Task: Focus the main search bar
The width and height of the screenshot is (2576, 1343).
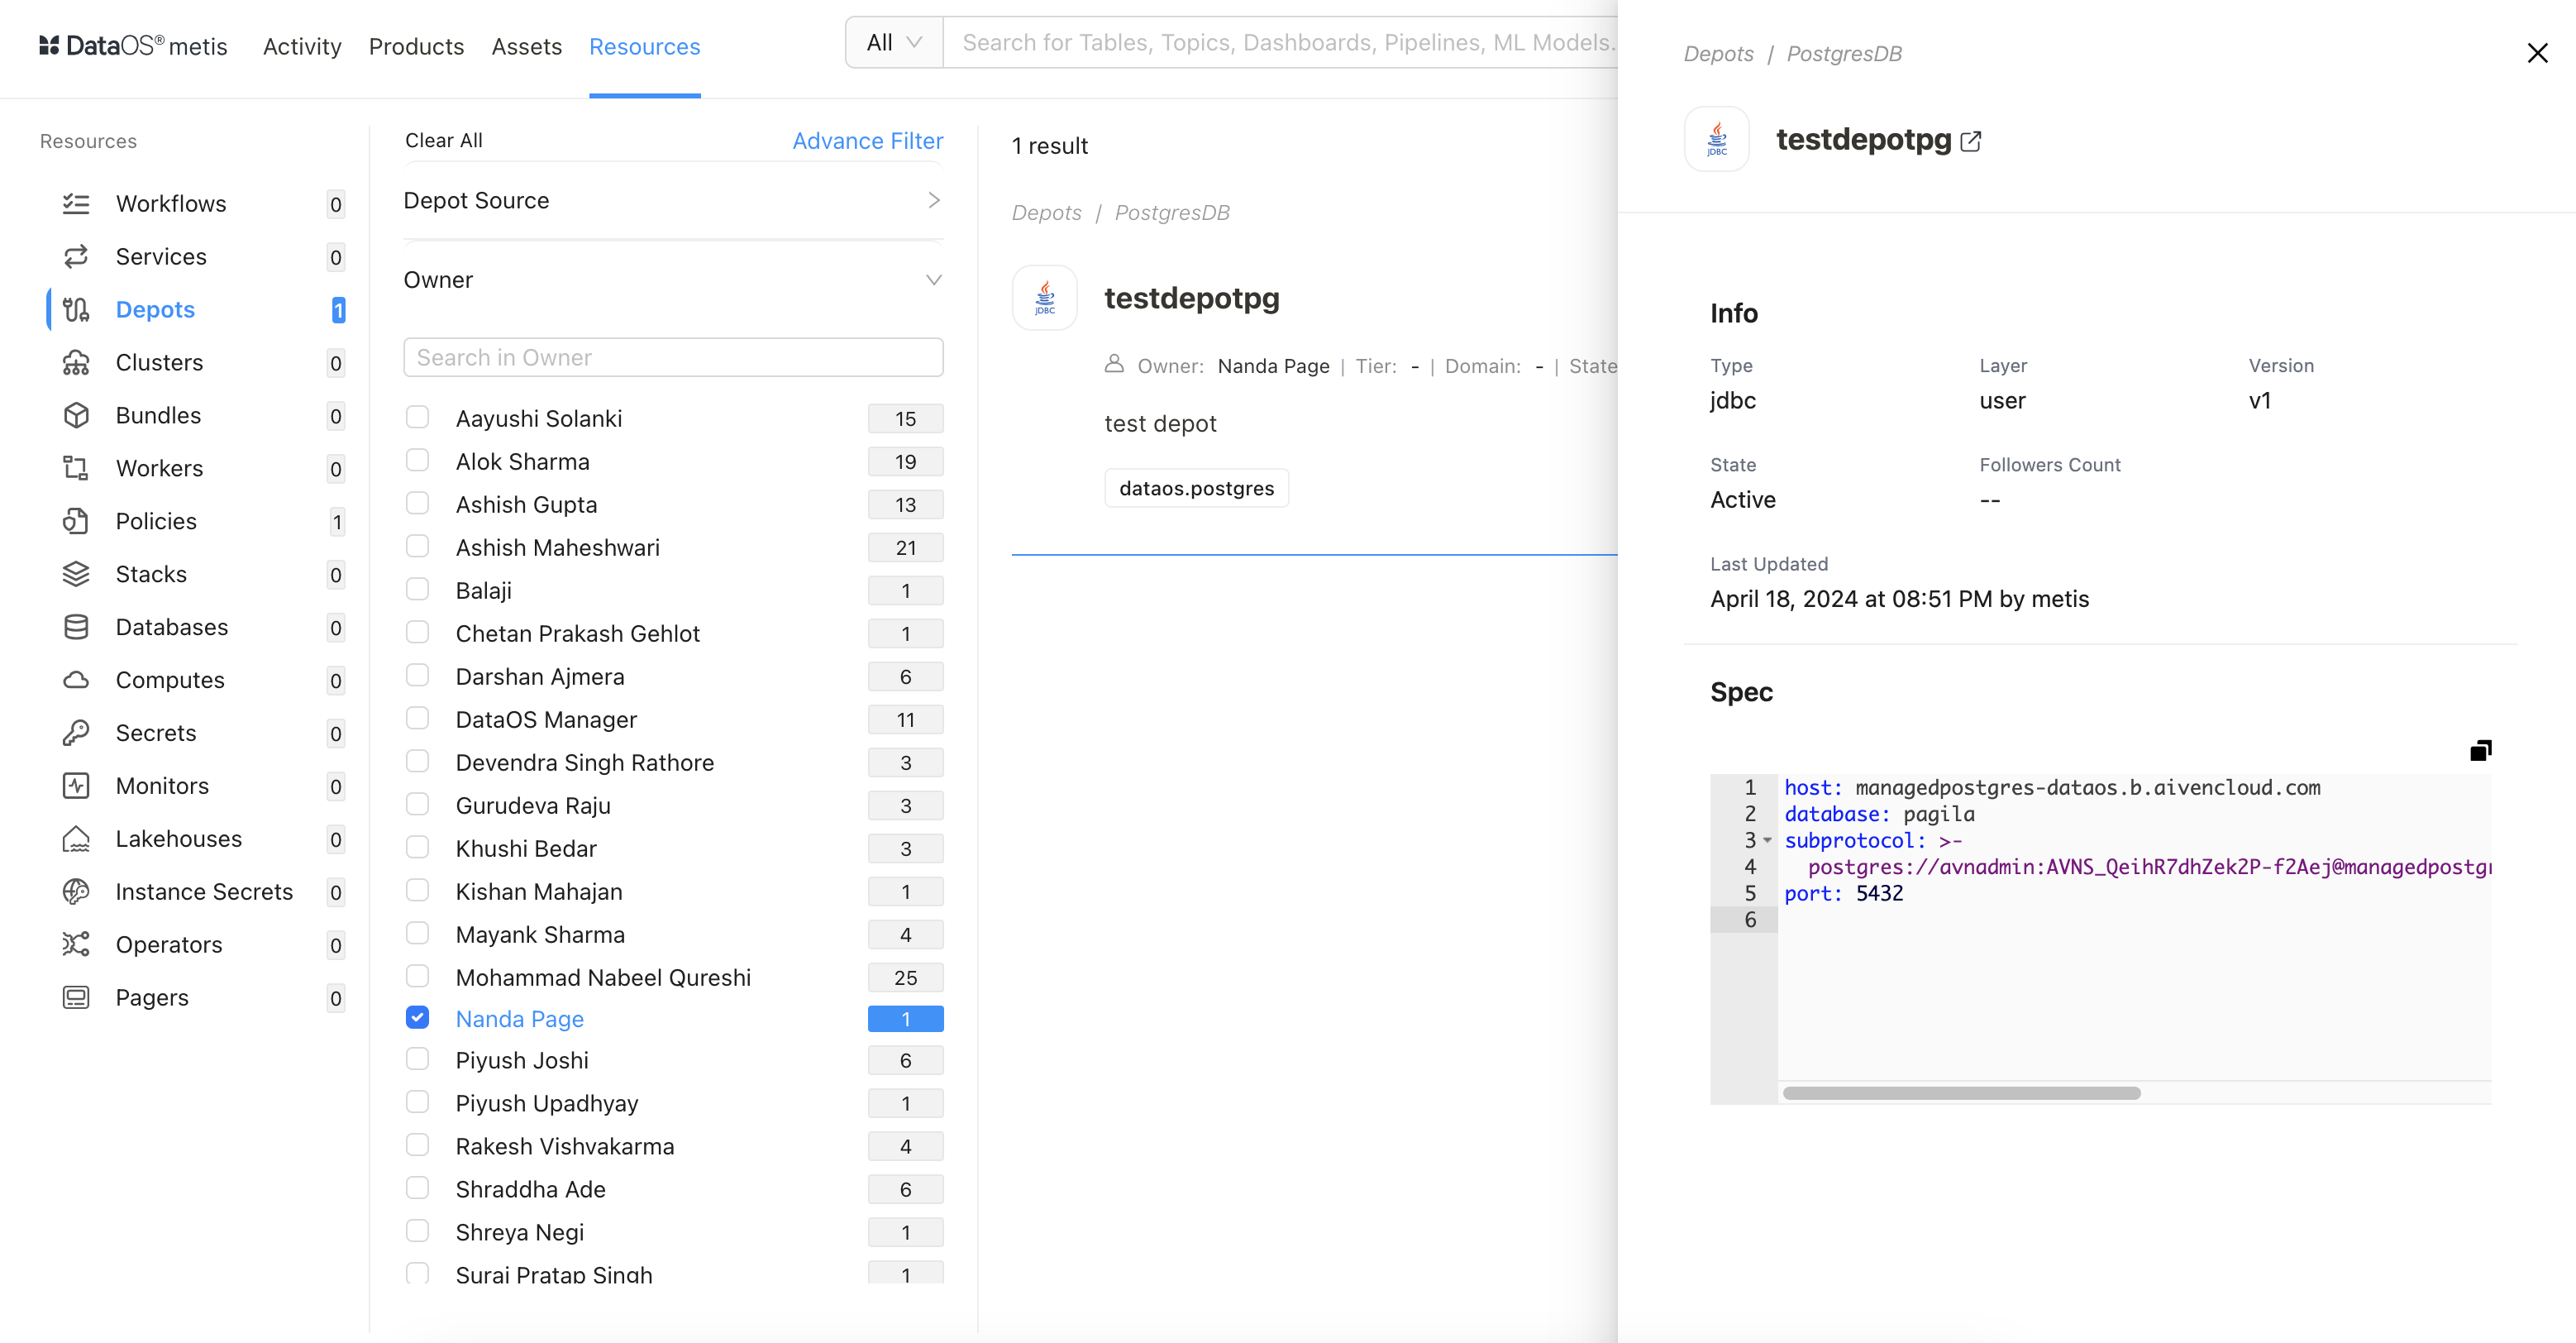Action: [1280, 43]
